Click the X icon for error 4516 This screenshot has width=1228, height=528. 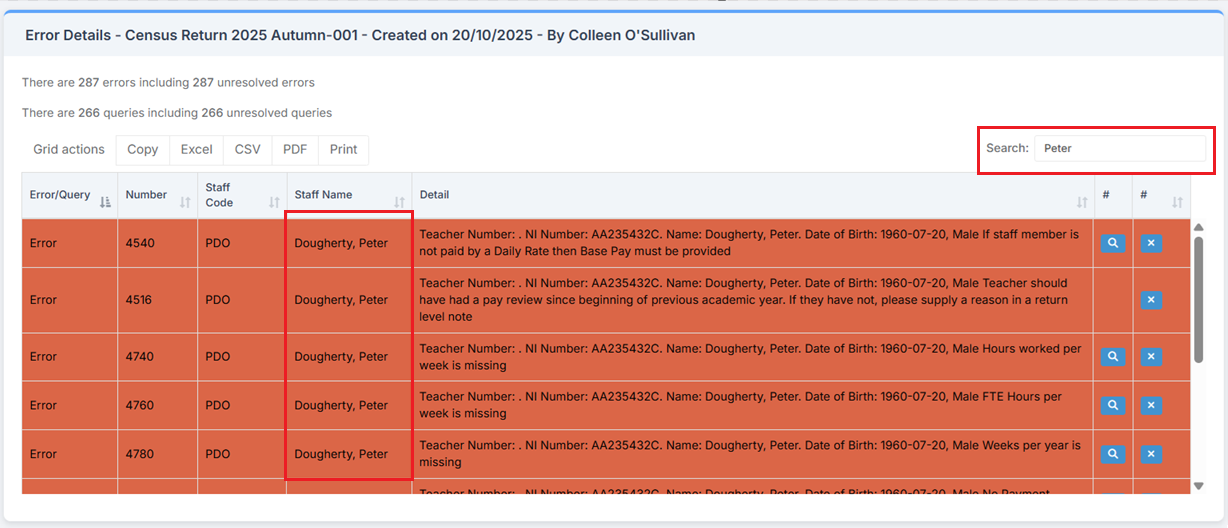click(1151, 300)
